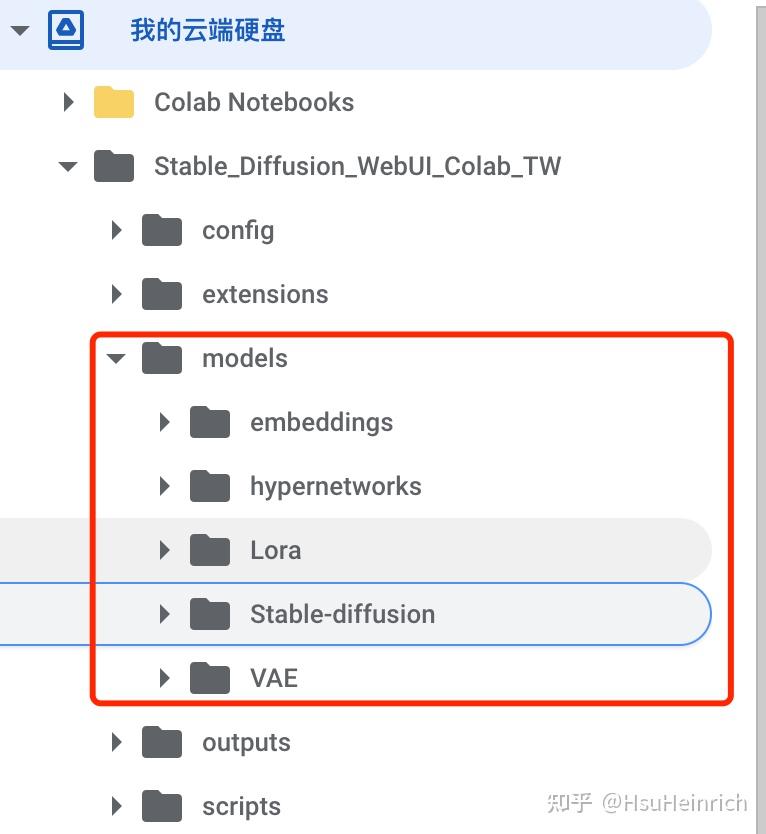Click the embeddings folder icon

coord(210,422)
